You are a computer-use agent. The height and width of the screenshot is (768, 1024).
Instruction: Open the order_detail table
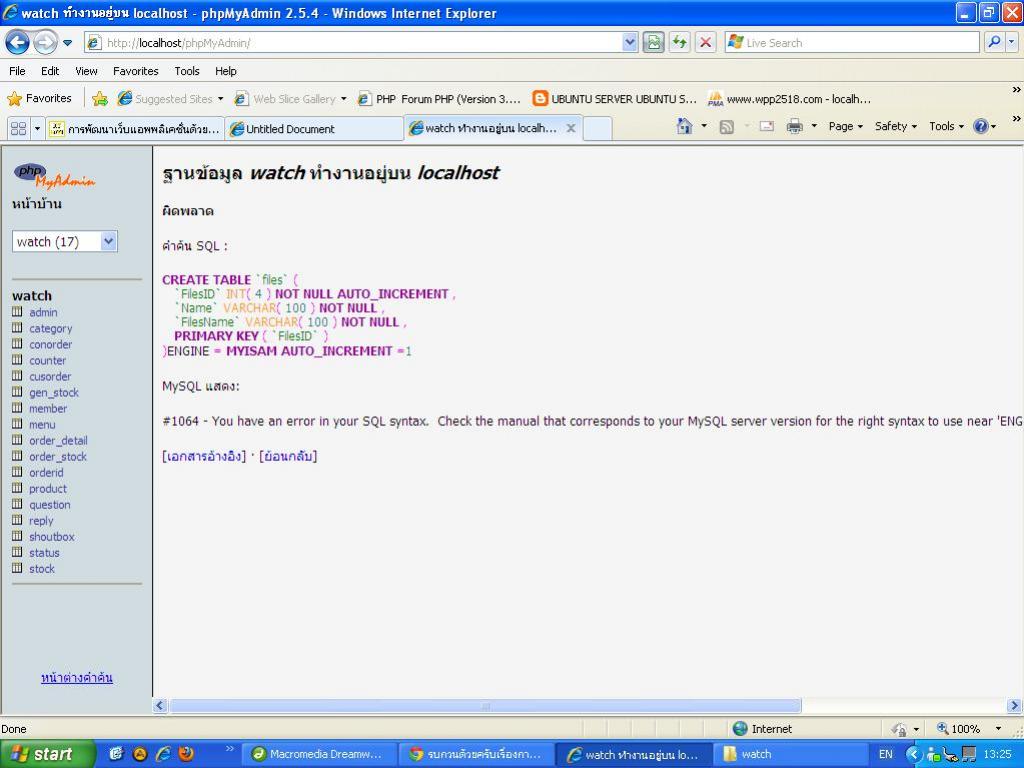58,440
